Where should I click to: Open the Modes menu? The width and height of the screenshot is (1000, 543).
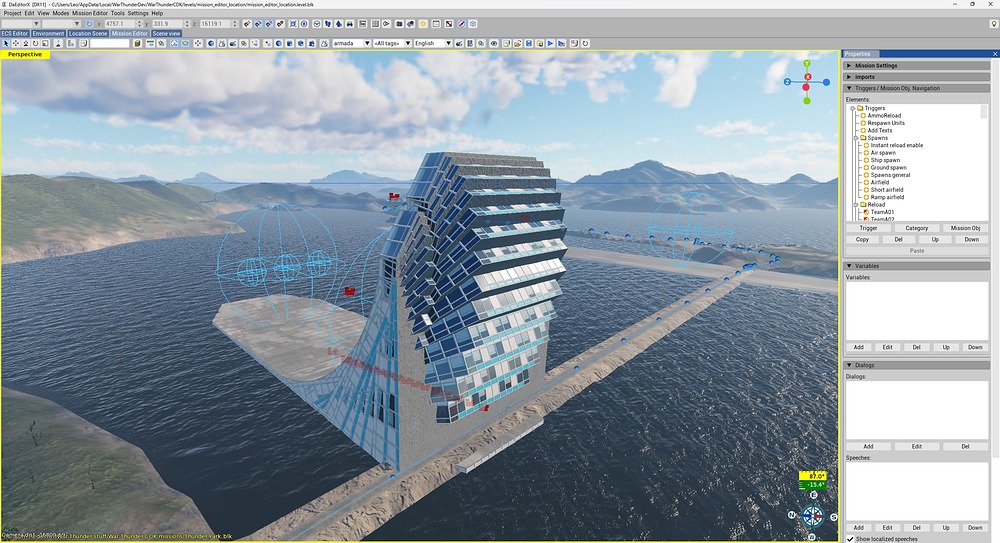click(x=61, y=13)
